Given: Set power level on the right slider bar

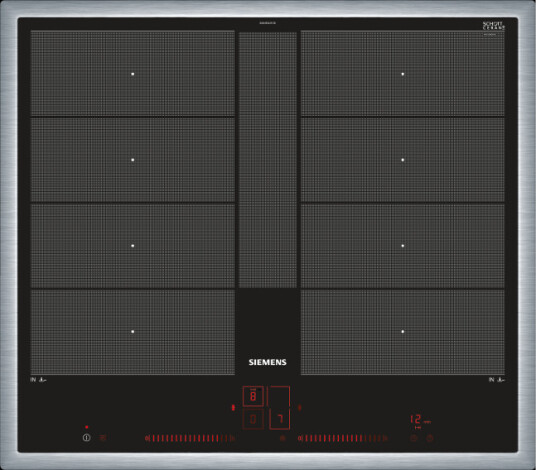Looking at the screenshot, I should pyautogui.click(x=343, y=438).
